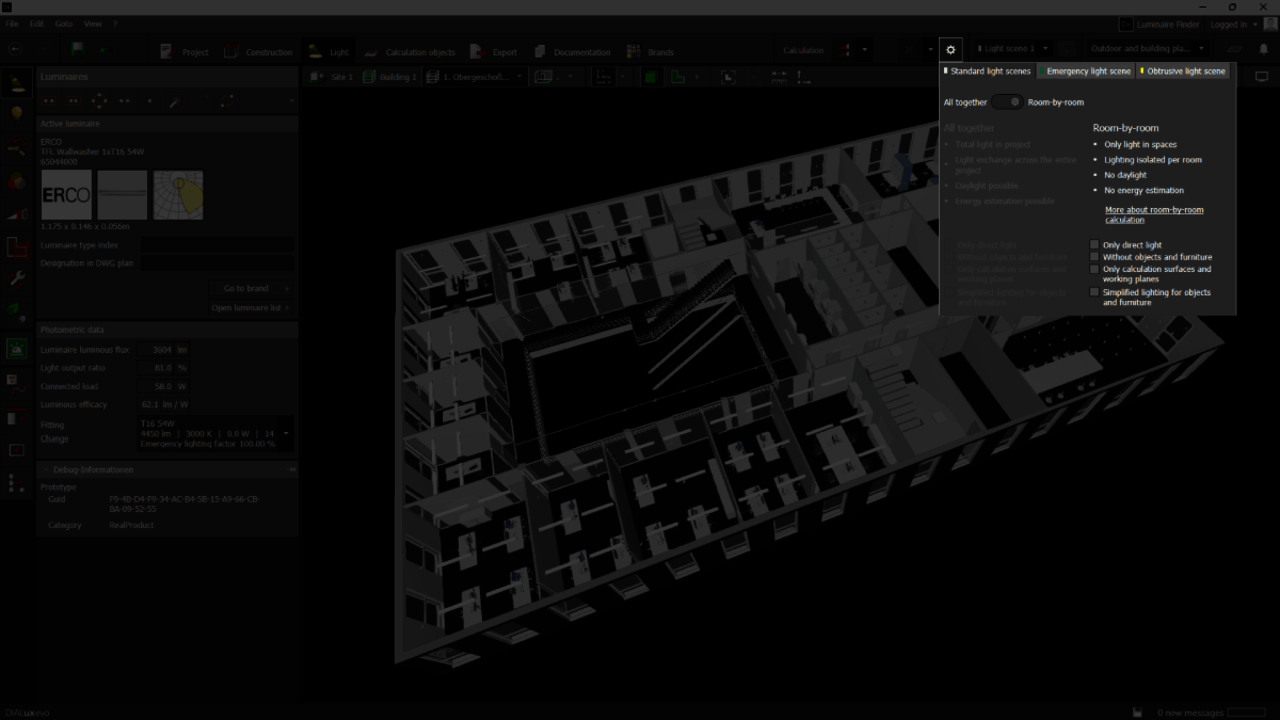
Task: Click the back arrow navigation icon
Action: (14, 49)
